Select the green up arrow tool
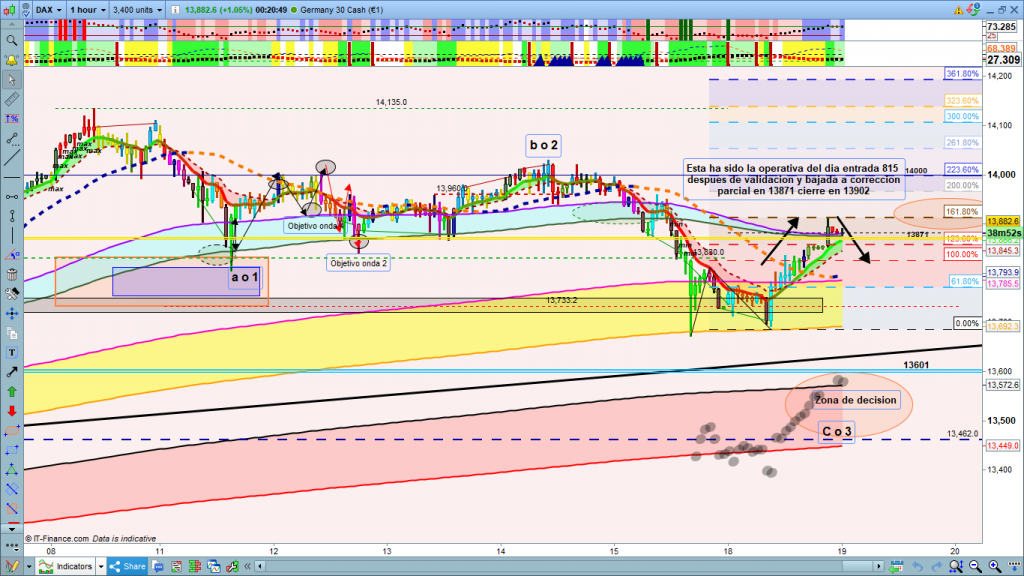The image size is (1024, 576). point(11,390)
